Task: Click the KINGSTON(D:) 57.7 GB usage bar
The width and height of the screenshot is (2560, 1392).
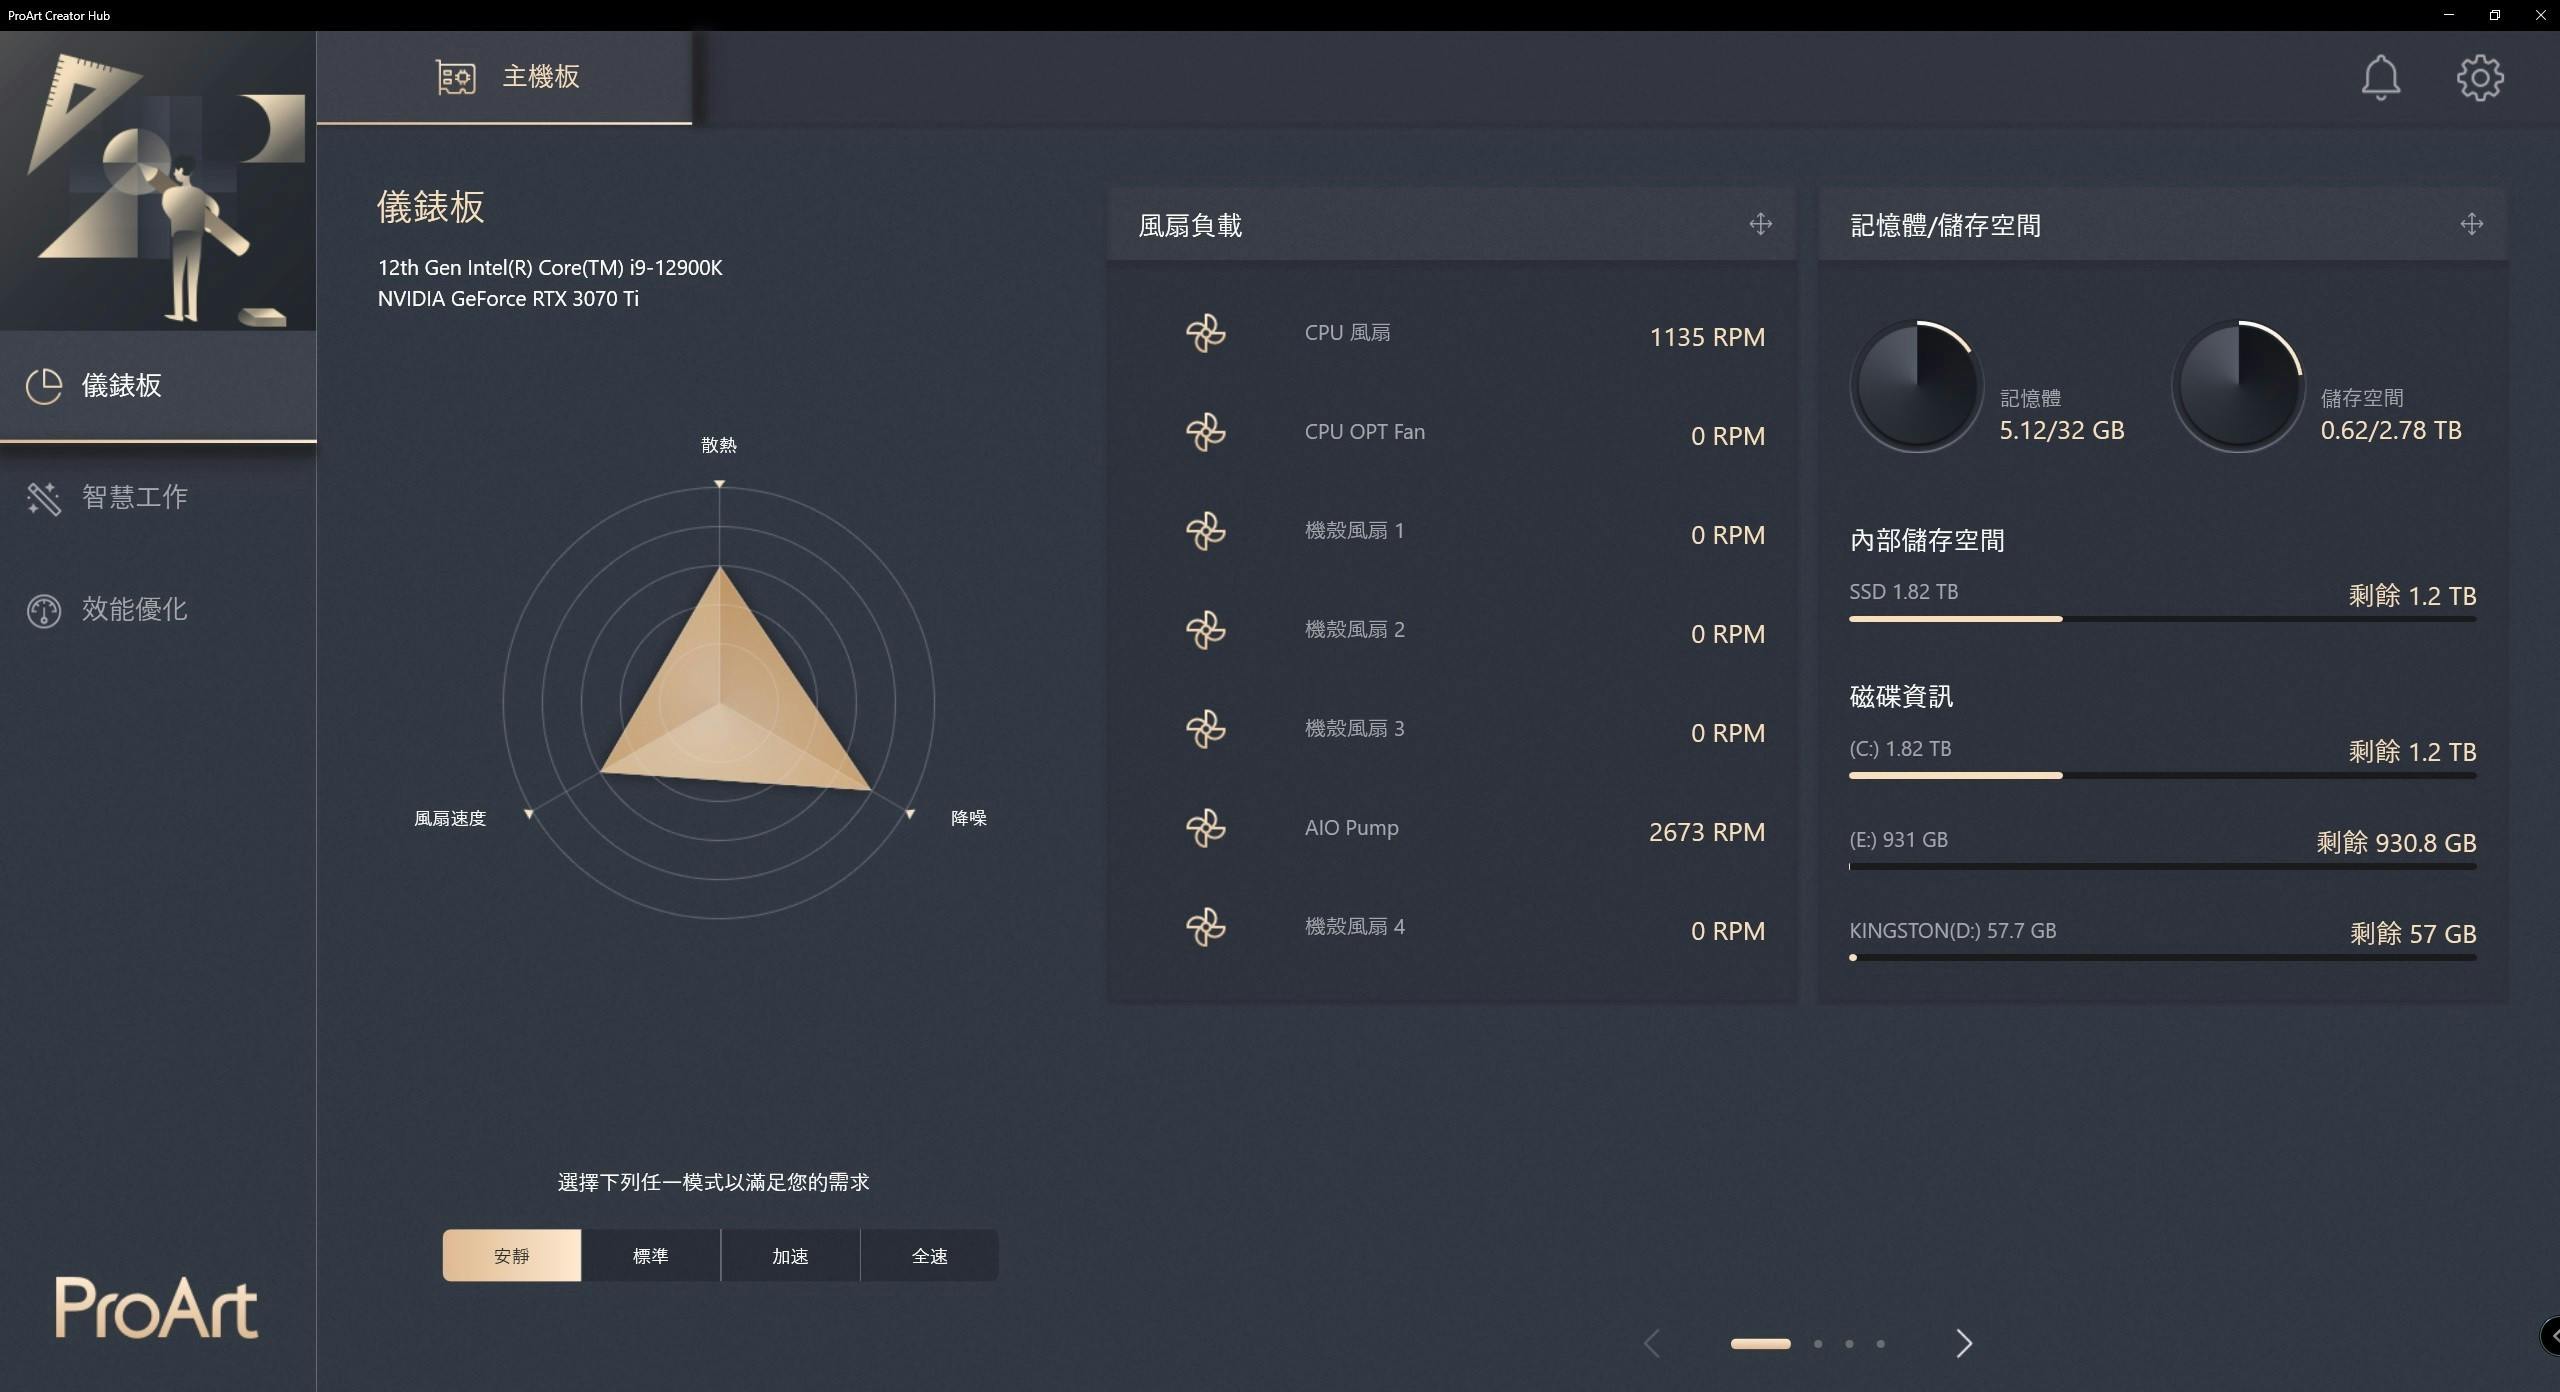Action: [x=2162, y=957]
